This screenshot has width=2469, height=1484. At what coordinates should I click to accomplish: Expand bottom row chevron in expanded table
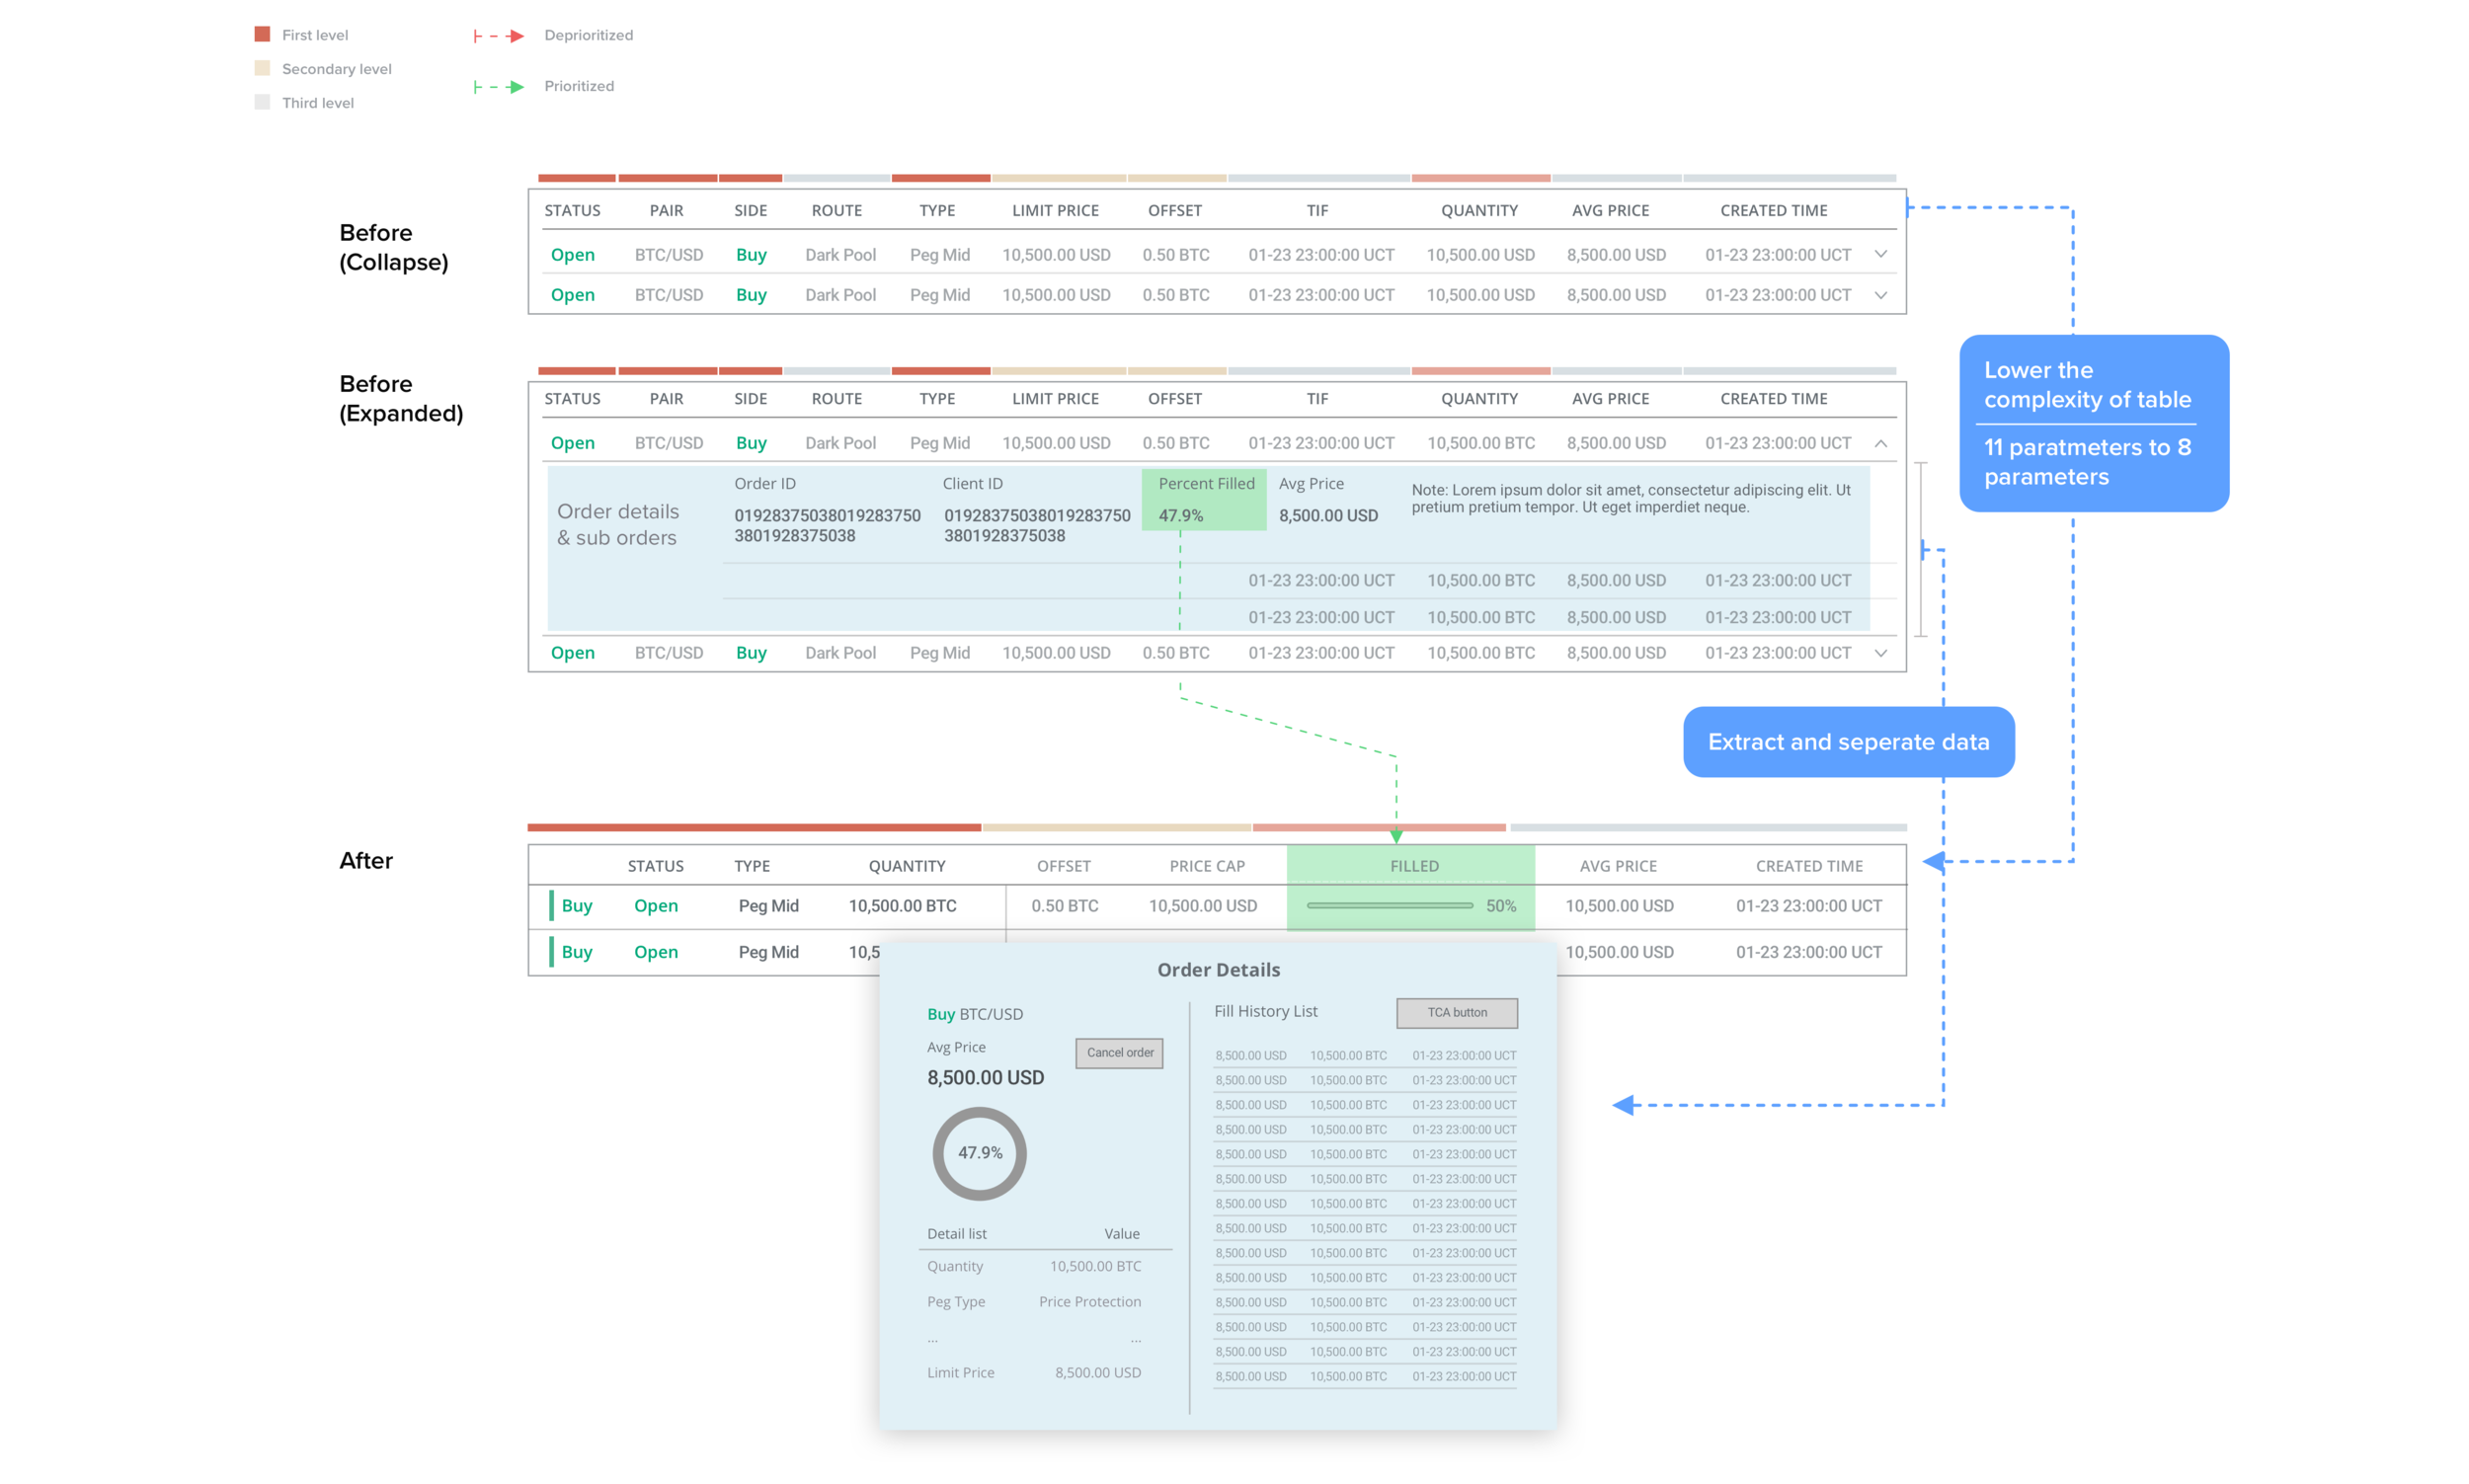click(x=1880, y=653)
